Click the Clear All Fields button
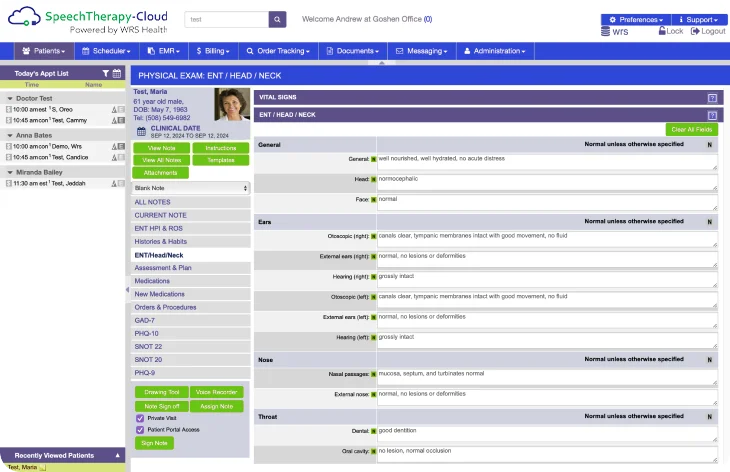This screenshot has width=730, height=472. tap(691, 129)
